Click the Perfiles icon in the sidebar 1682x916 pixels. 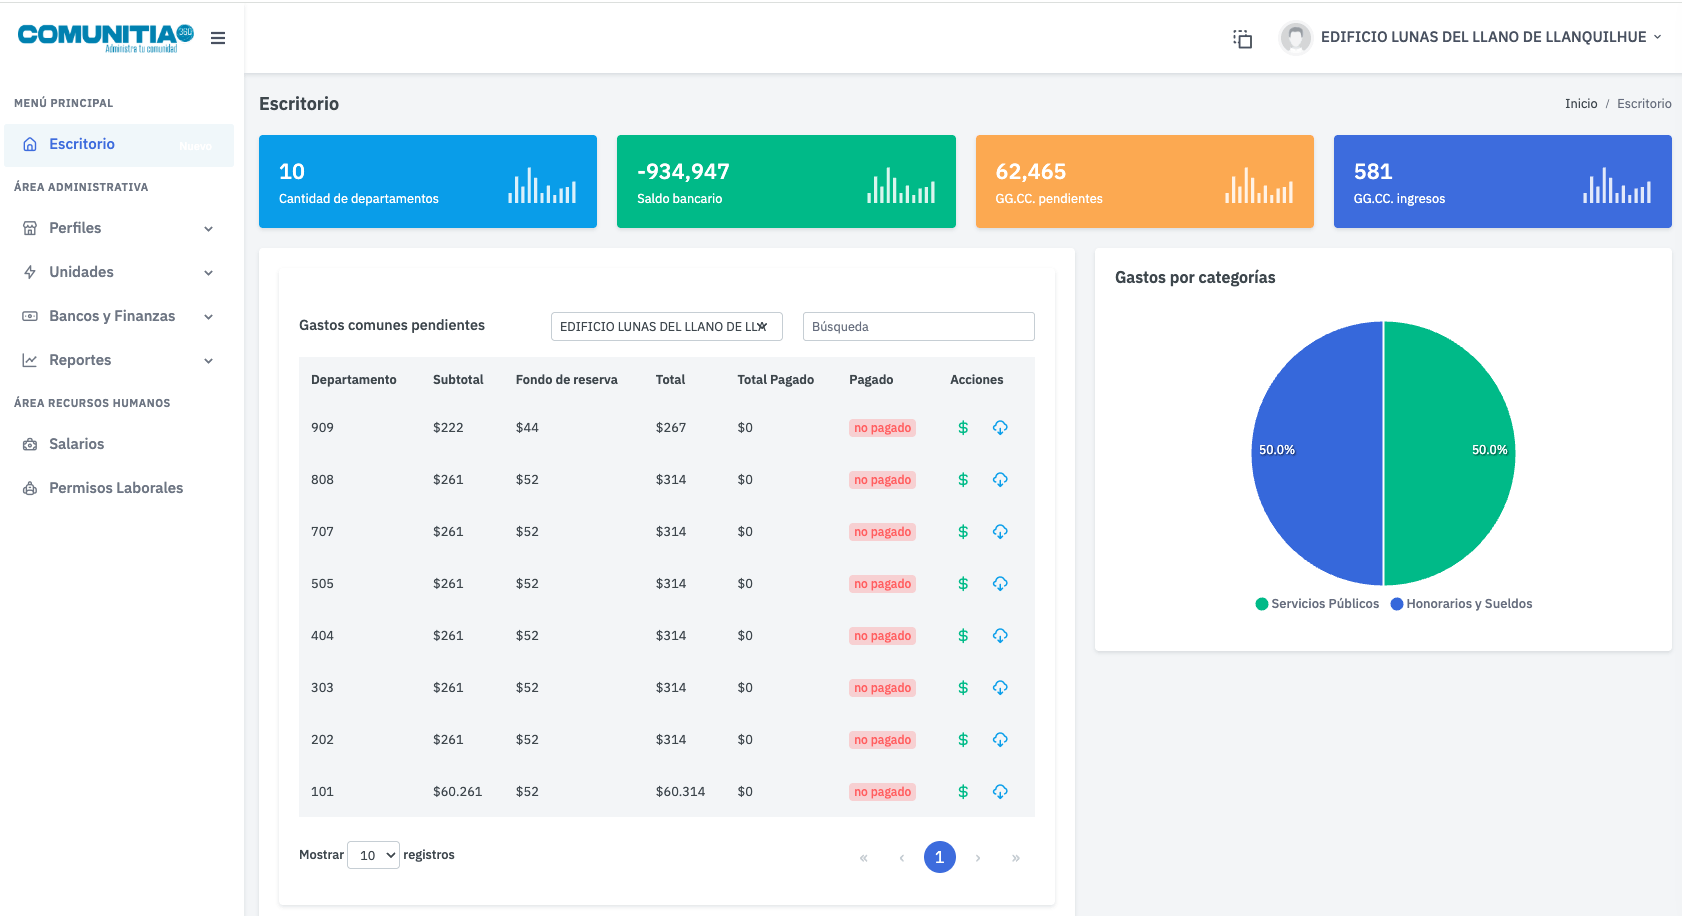pyautogui.click(x=30, y=228)
